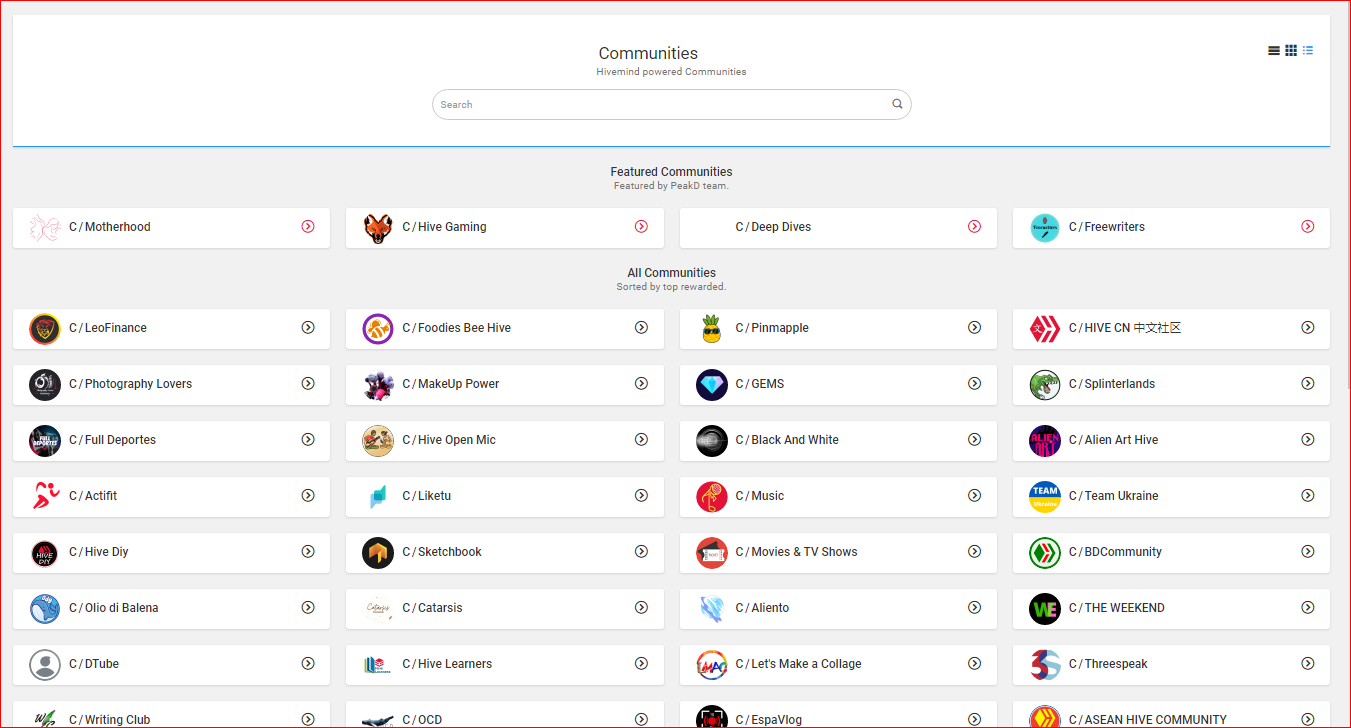Click the Olio di Balena whale avatar

45,609
